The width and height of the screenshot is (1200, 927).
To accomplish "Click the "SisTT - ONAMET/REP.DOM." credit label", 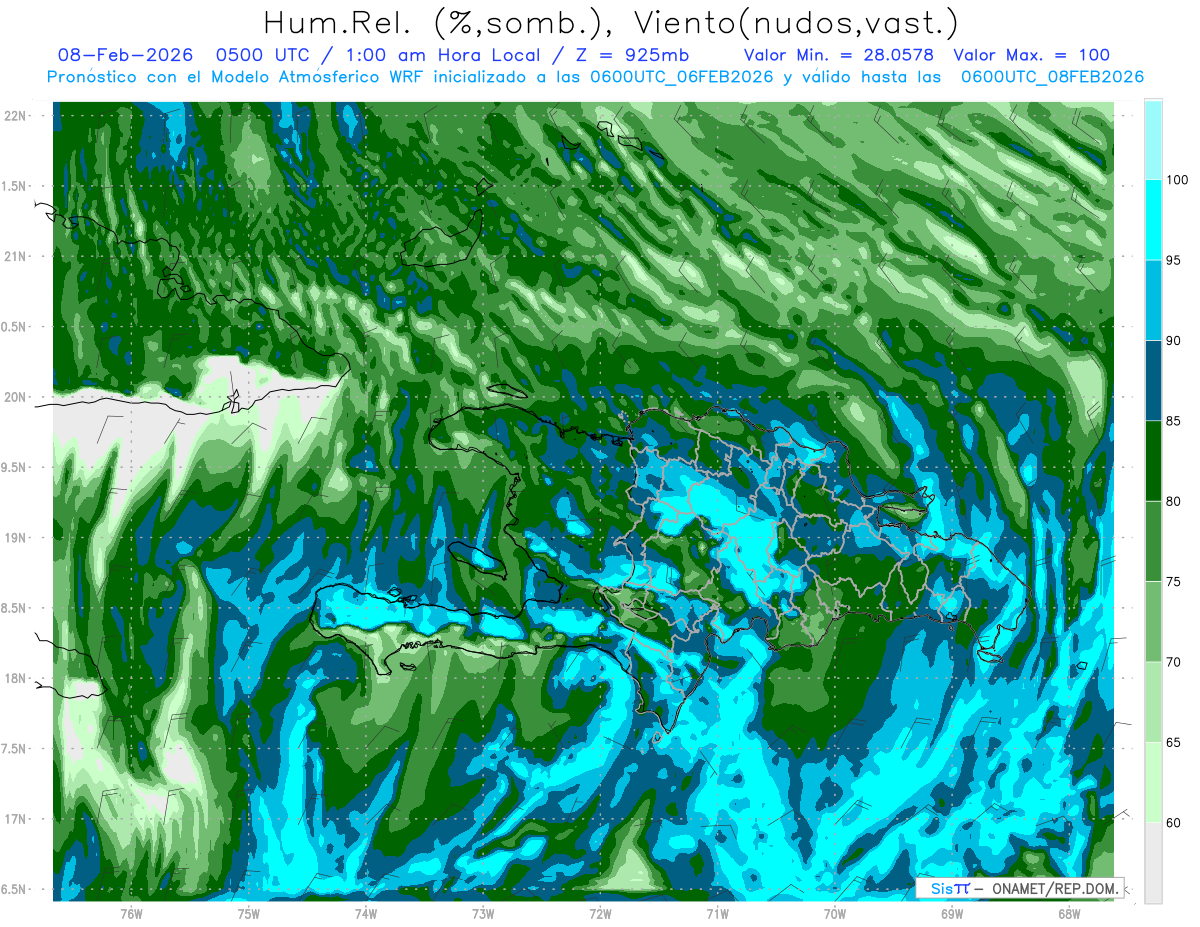I will pyautogui.click(x=1022, y=888).
